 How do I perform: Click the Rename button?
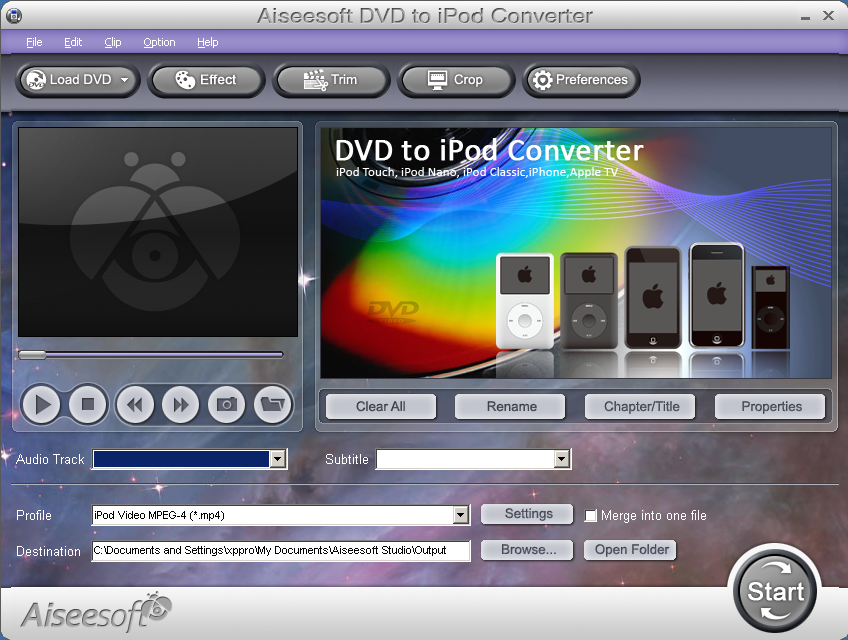[x=511, y=406]
